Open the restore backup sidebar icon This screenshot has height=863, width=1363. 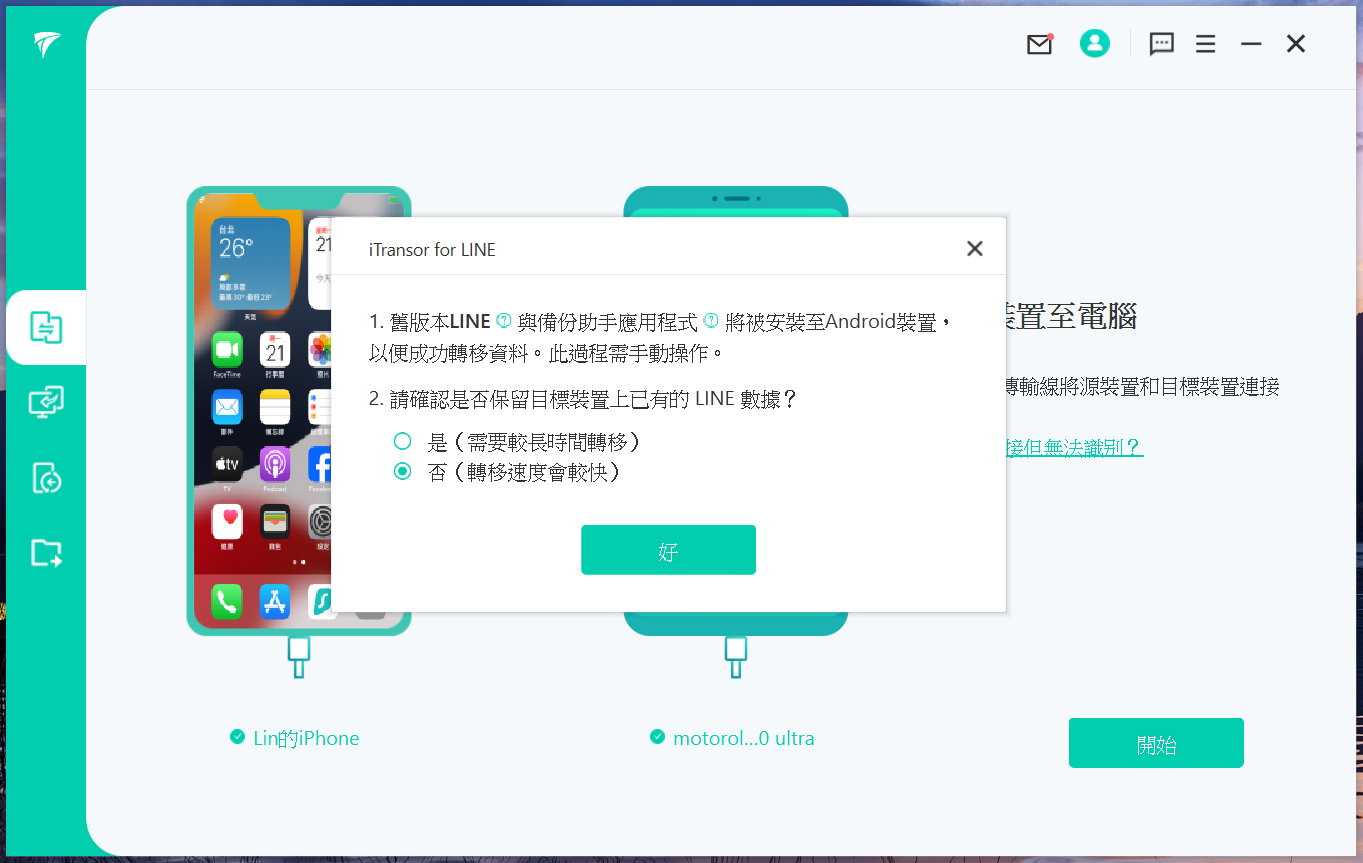tap(46, 478)
